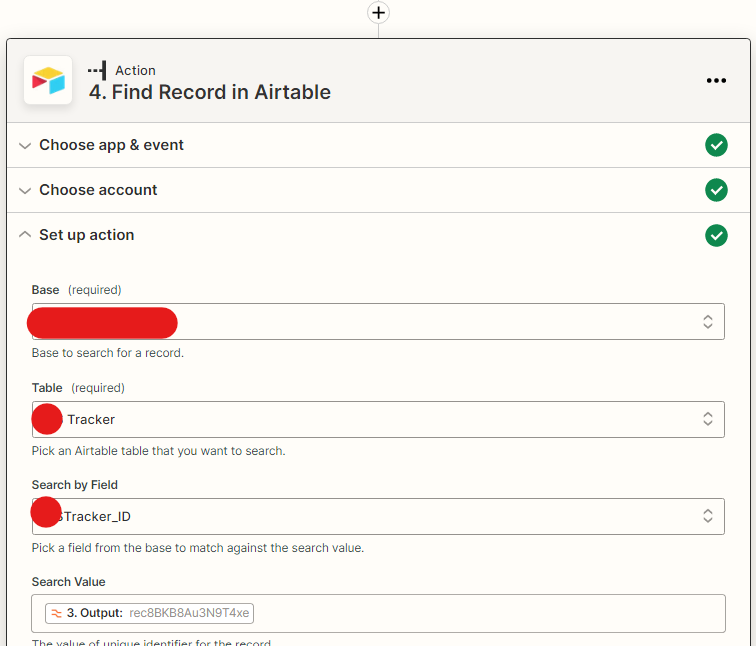Collapse the Set up action section
The width and height of the screenshot is (756, 646).
tap(378, 235)
